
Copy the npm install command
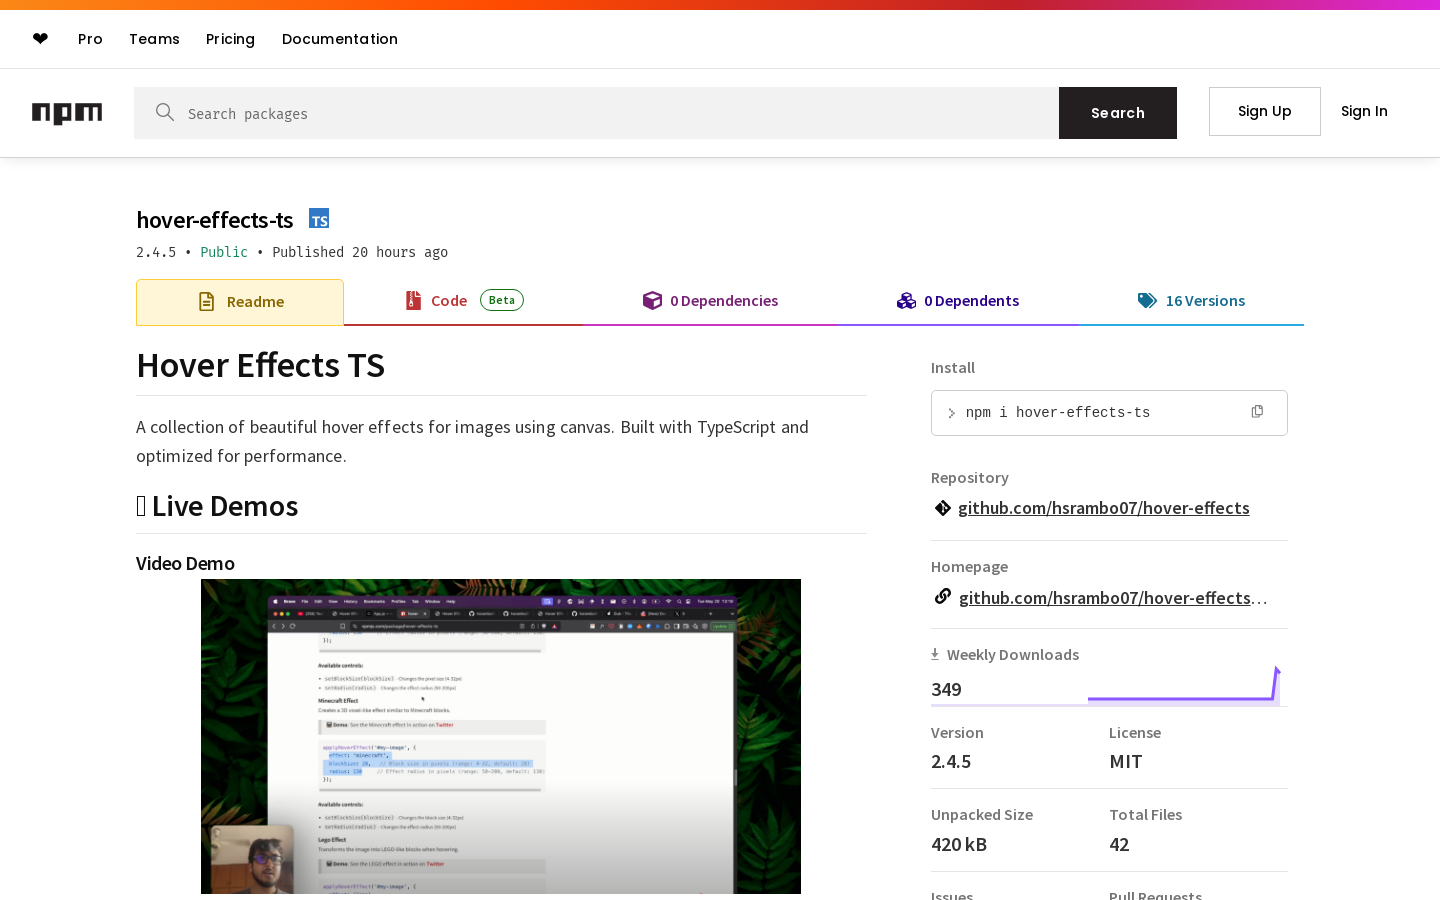(1257, 412)
